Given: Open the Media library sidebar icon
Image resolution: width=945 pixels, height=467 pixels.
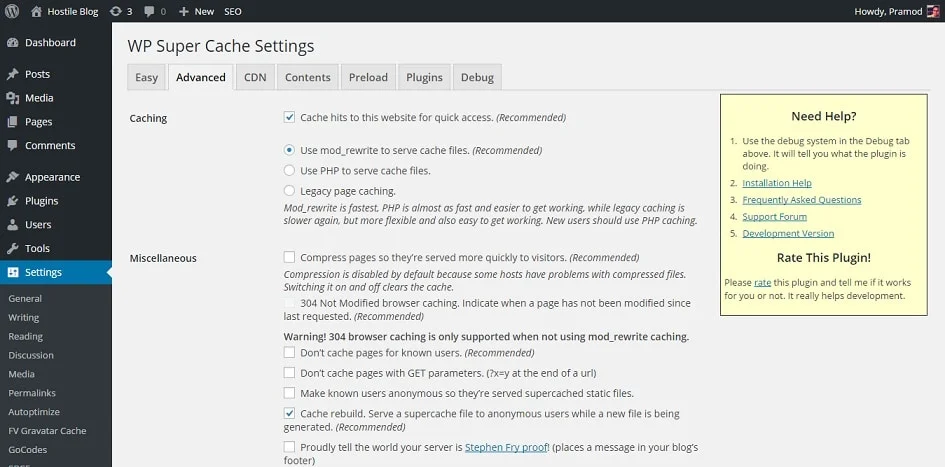Looking at the screenshot, I should [x=12, y=98].
